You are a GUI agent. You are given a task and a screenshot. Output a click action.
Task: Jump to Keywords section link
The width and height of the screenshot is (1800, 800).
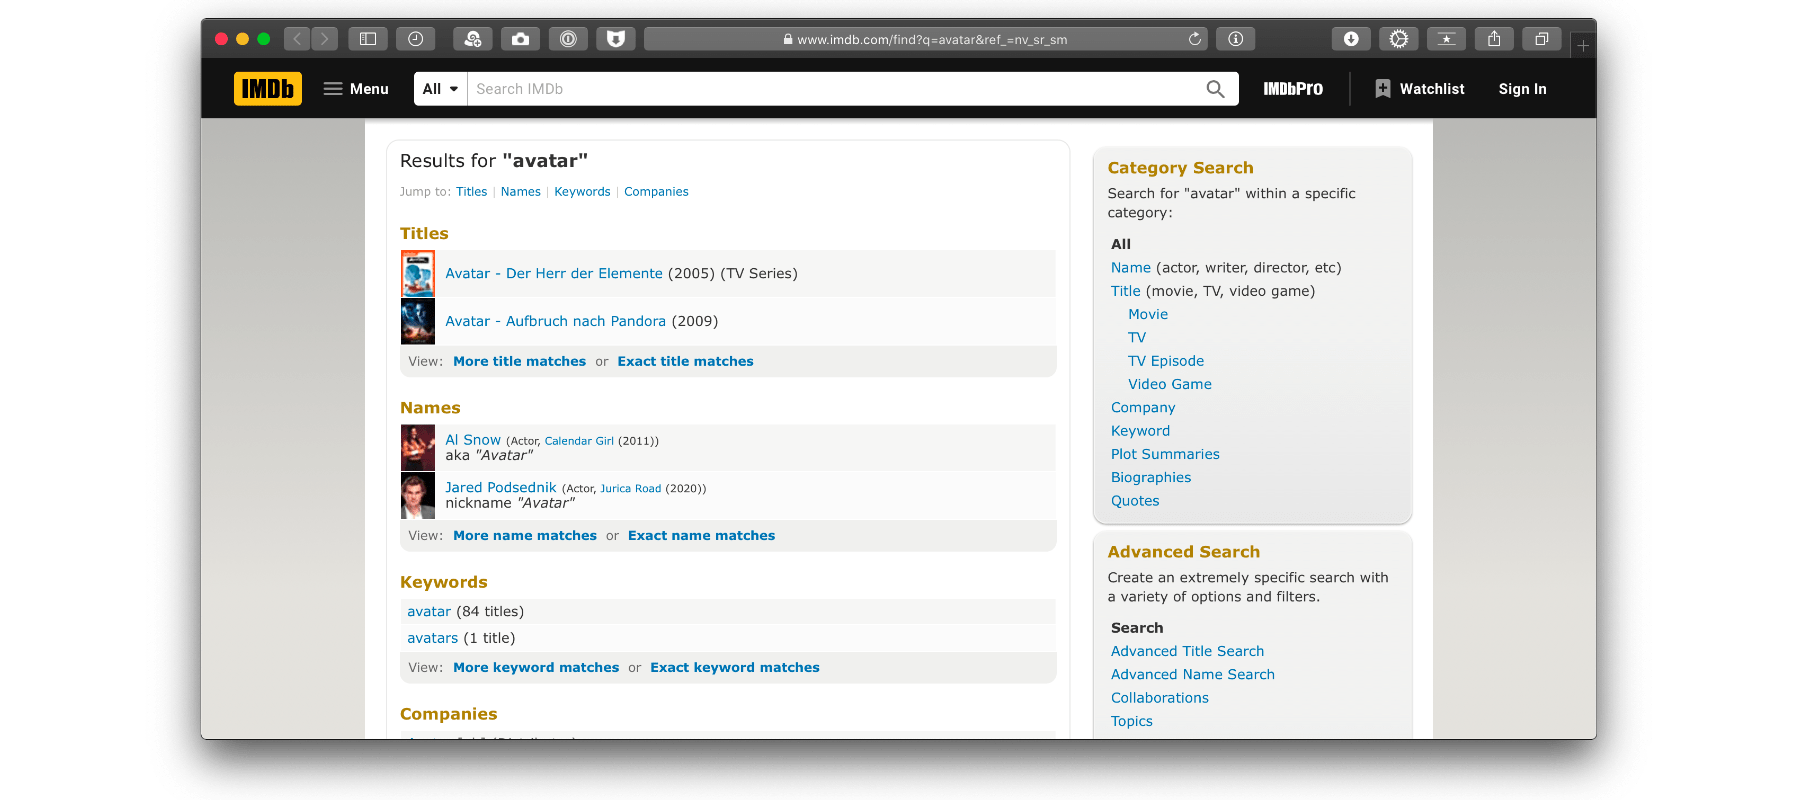point(582,192)
